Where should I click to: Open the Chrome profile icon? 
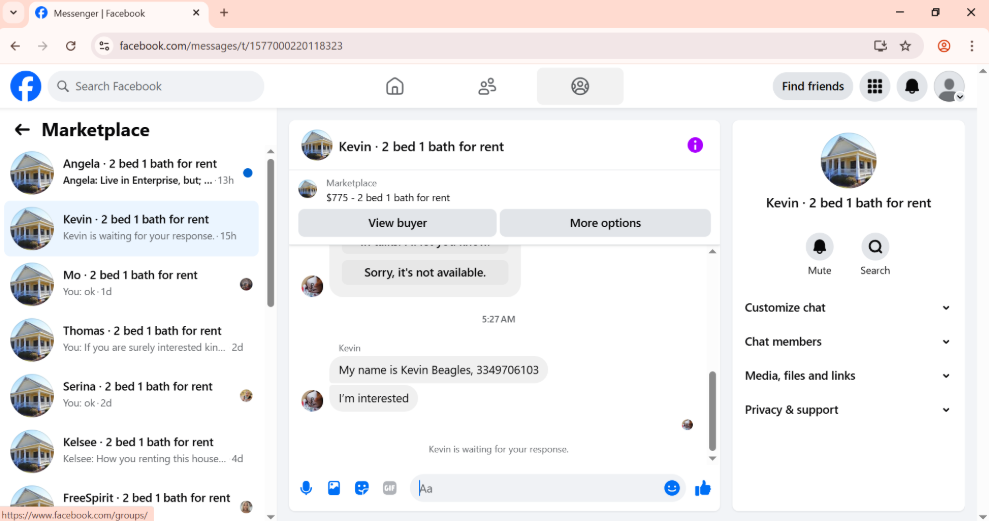[944, 45]
